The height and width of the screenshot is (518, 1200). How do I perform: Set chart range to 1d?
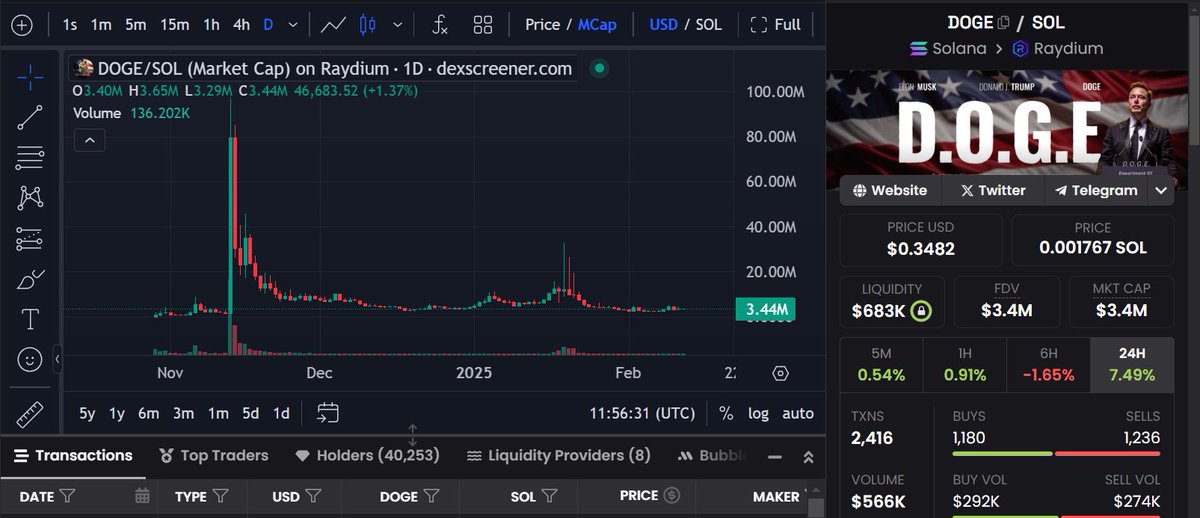tap(282, 413)
